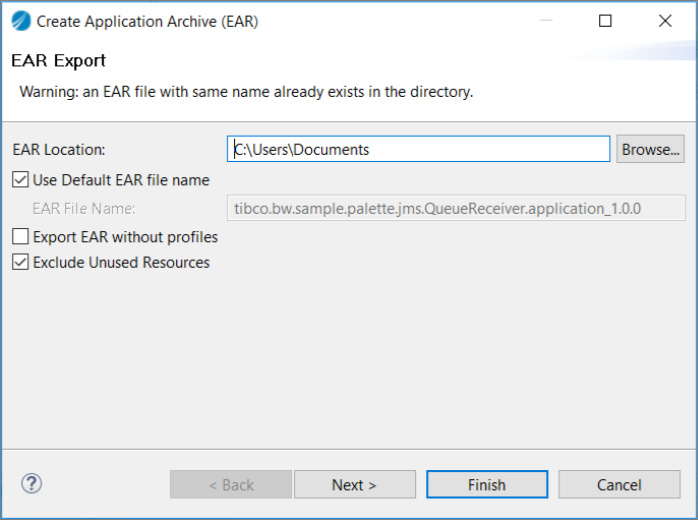Screen dimensions: 698x520
Task: Cancel the EAR export wizard
Action: (x=619, y=484)
